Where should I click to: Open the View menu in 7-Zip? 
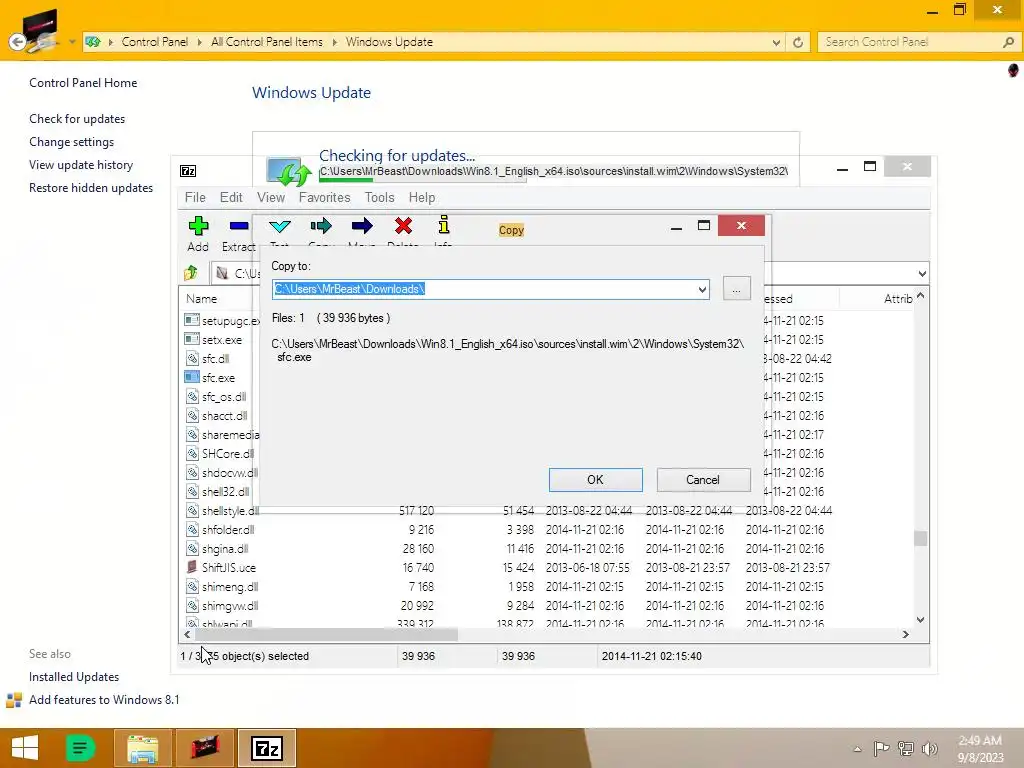click(x=270, y=197)
